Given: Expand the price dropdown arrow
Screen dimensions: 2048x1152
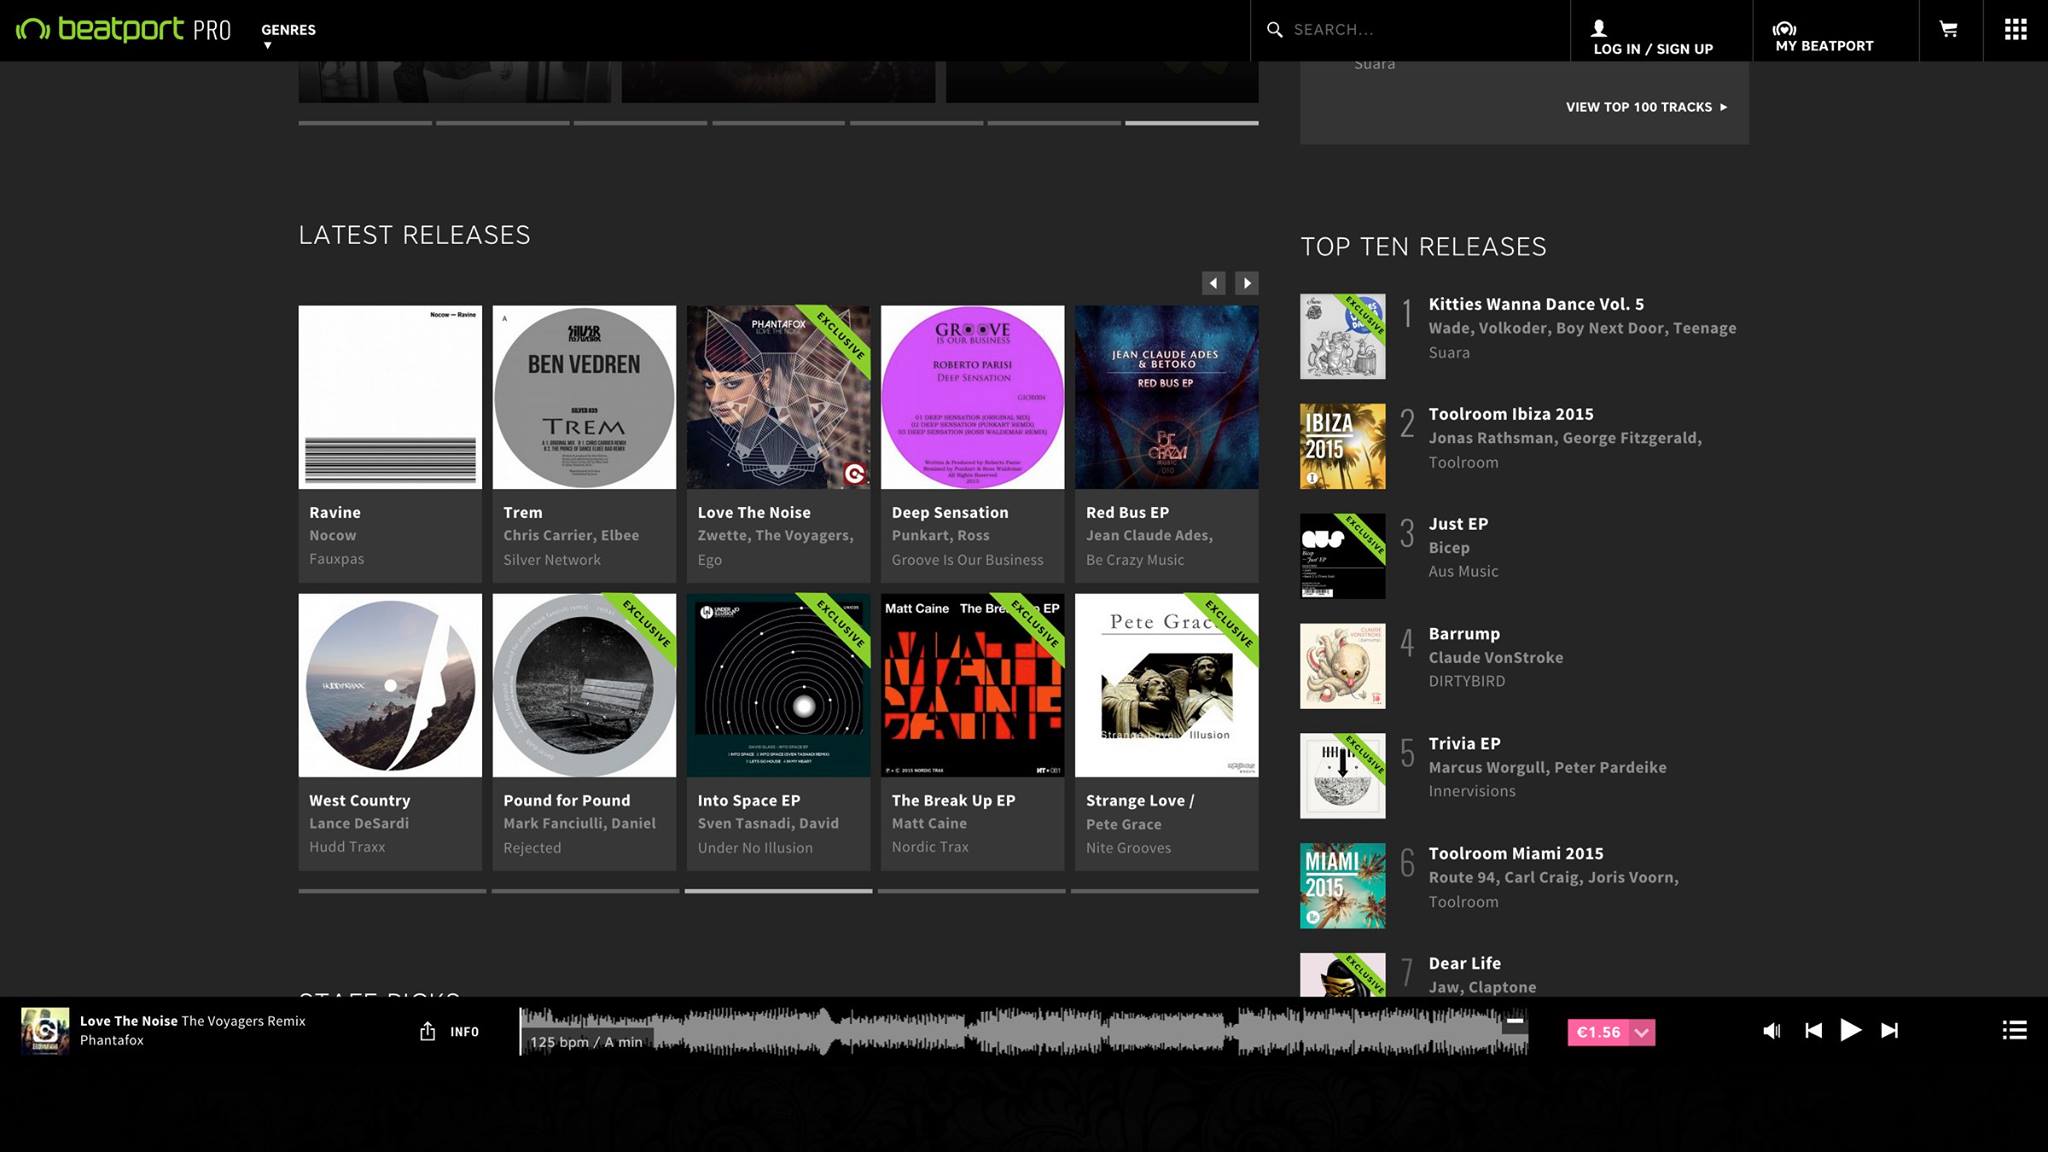Looking at the screenshot, I should [1642, 1032].
